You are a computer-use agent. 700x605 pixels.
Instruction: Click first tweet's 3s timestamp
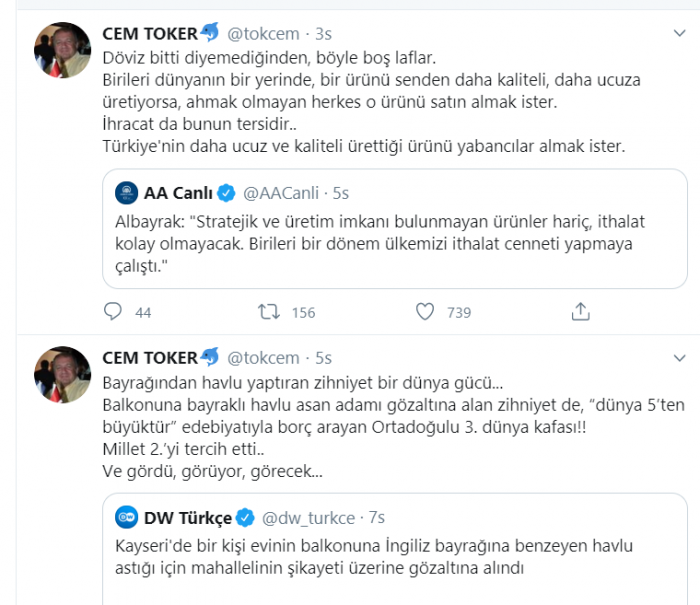pyautogui.click(x=322, y=34)
